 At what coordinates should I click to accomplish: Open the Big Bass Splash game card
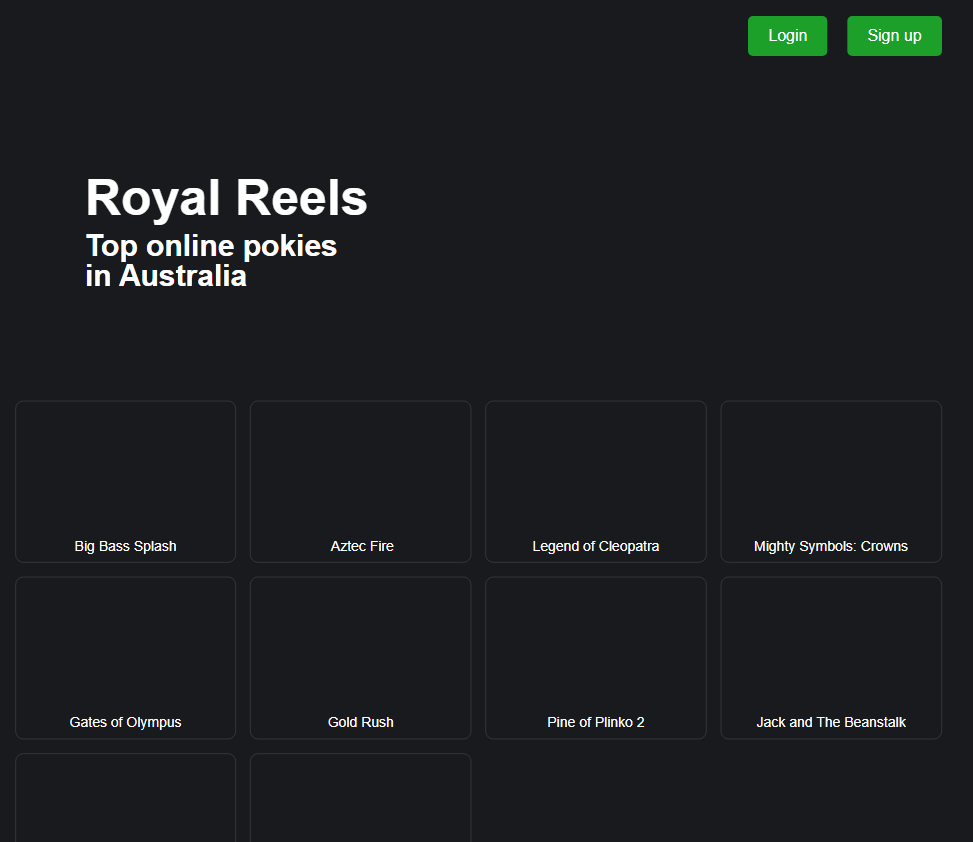click(125, 481)
